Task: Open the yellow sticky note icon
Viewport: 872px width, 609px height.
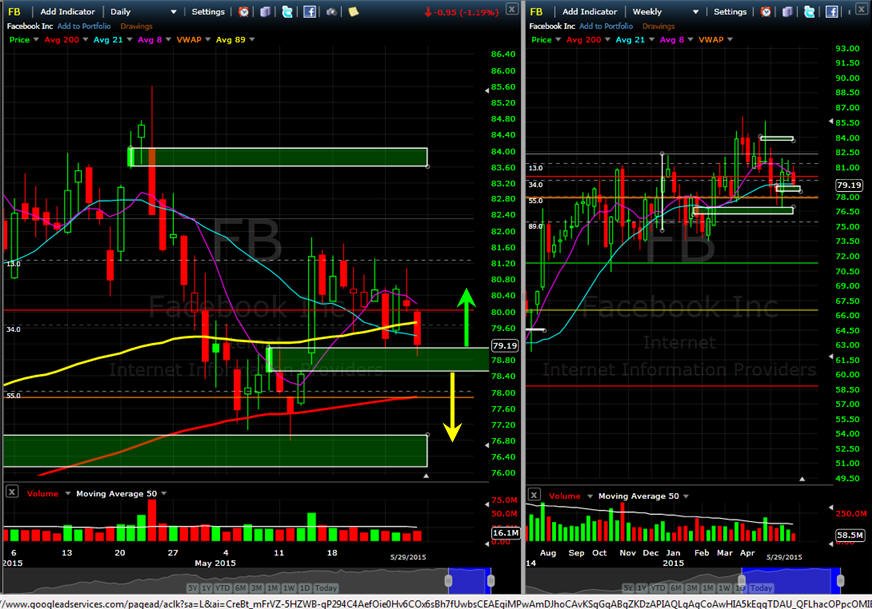Action: tap(353, 12)
